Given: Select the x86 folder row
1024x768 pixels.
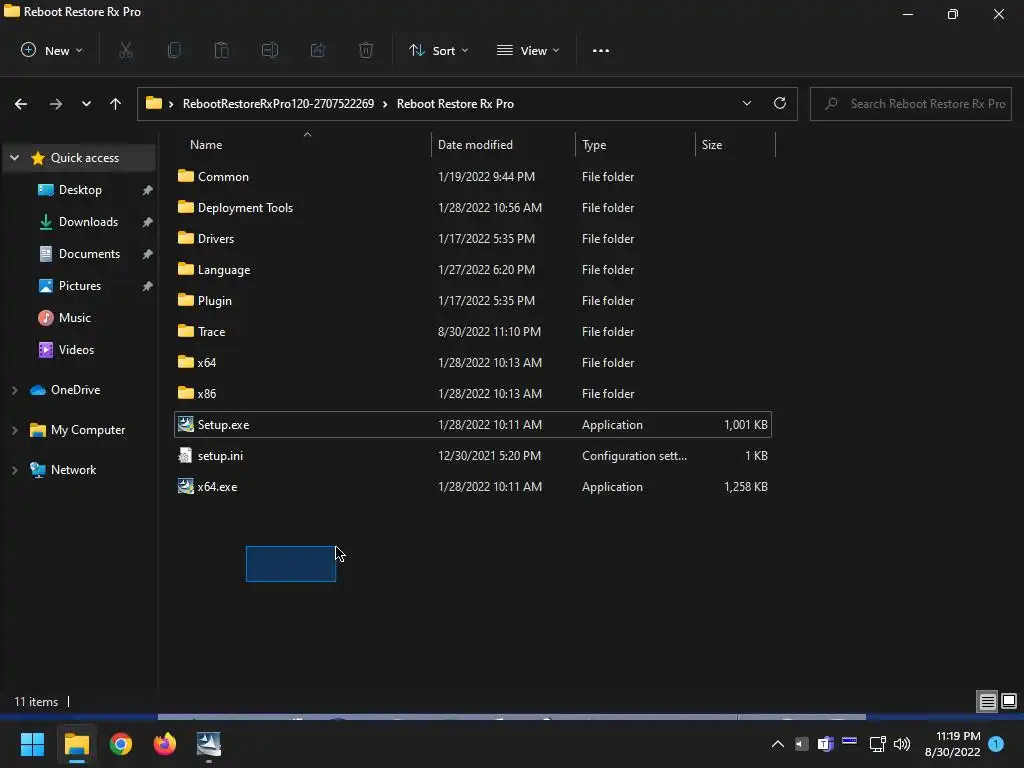Looking at the screenshot, I should [x=473, y=394].
